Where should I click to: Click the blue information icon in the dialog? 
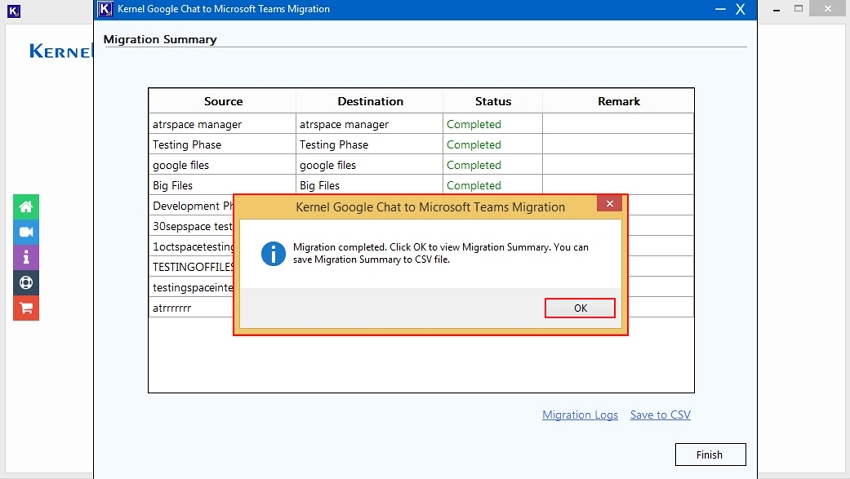pos(273,254)
